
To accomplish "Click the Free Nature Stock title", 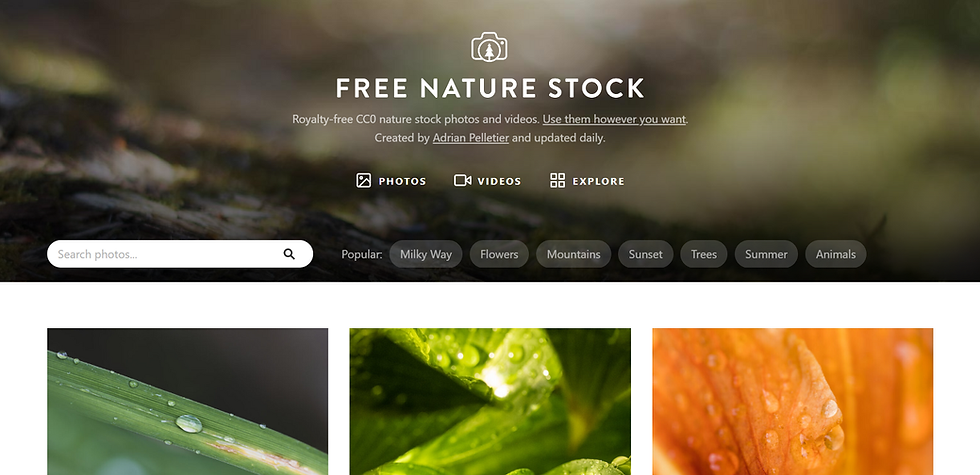I will coord(490,88).
